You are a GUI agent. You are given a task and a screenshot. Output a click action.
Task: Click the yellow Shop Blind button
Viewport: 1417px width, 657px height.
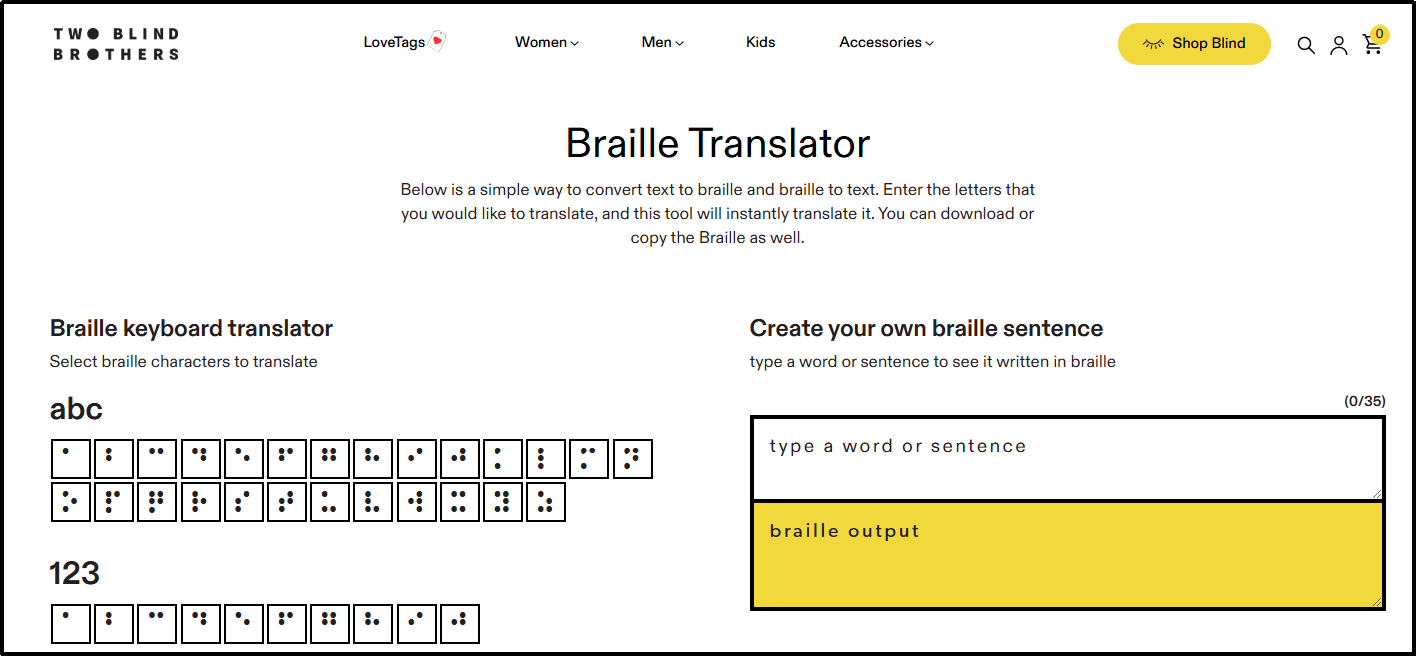tap(1194, 44)
